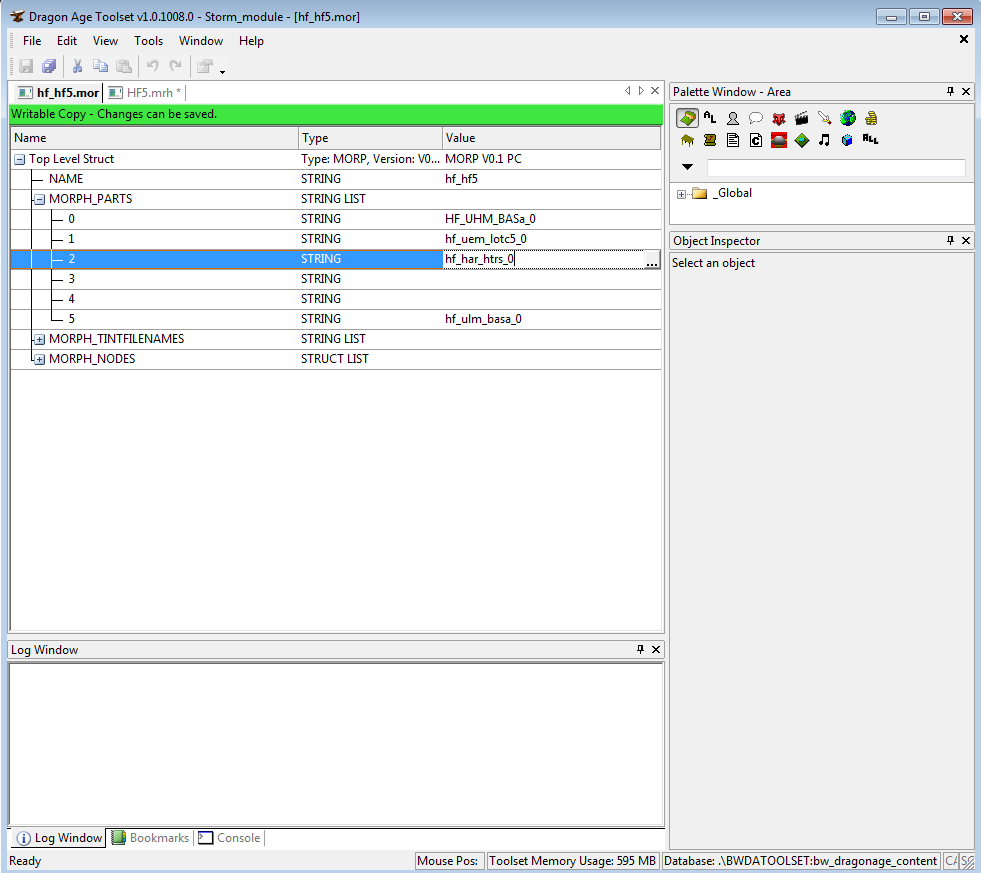981x873 pixels.
Task: Open the palette filter dropdown arrow
Action: 687,167
